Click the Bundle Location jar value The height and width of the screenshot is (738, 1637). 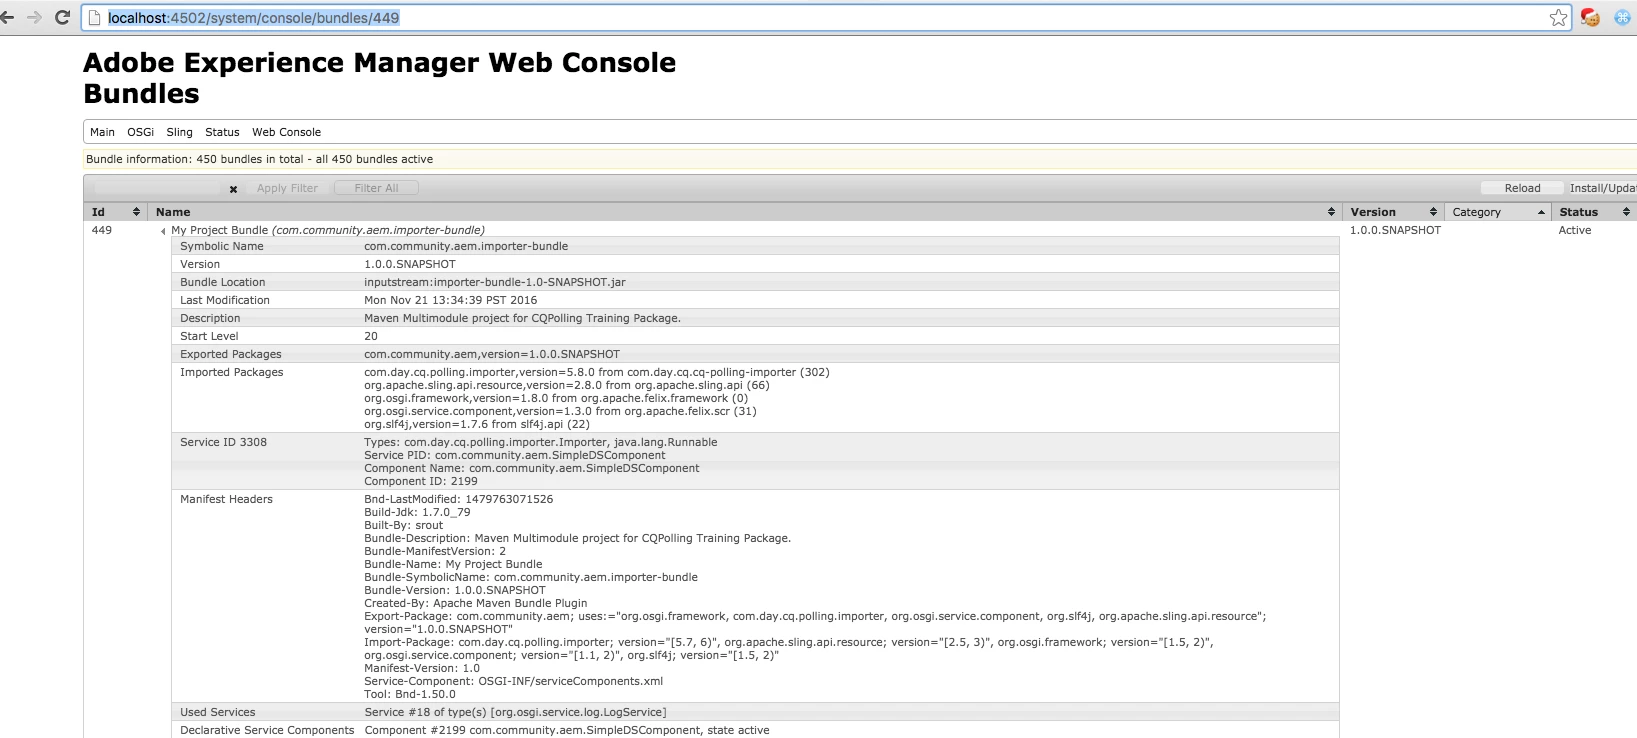point(495,282)
